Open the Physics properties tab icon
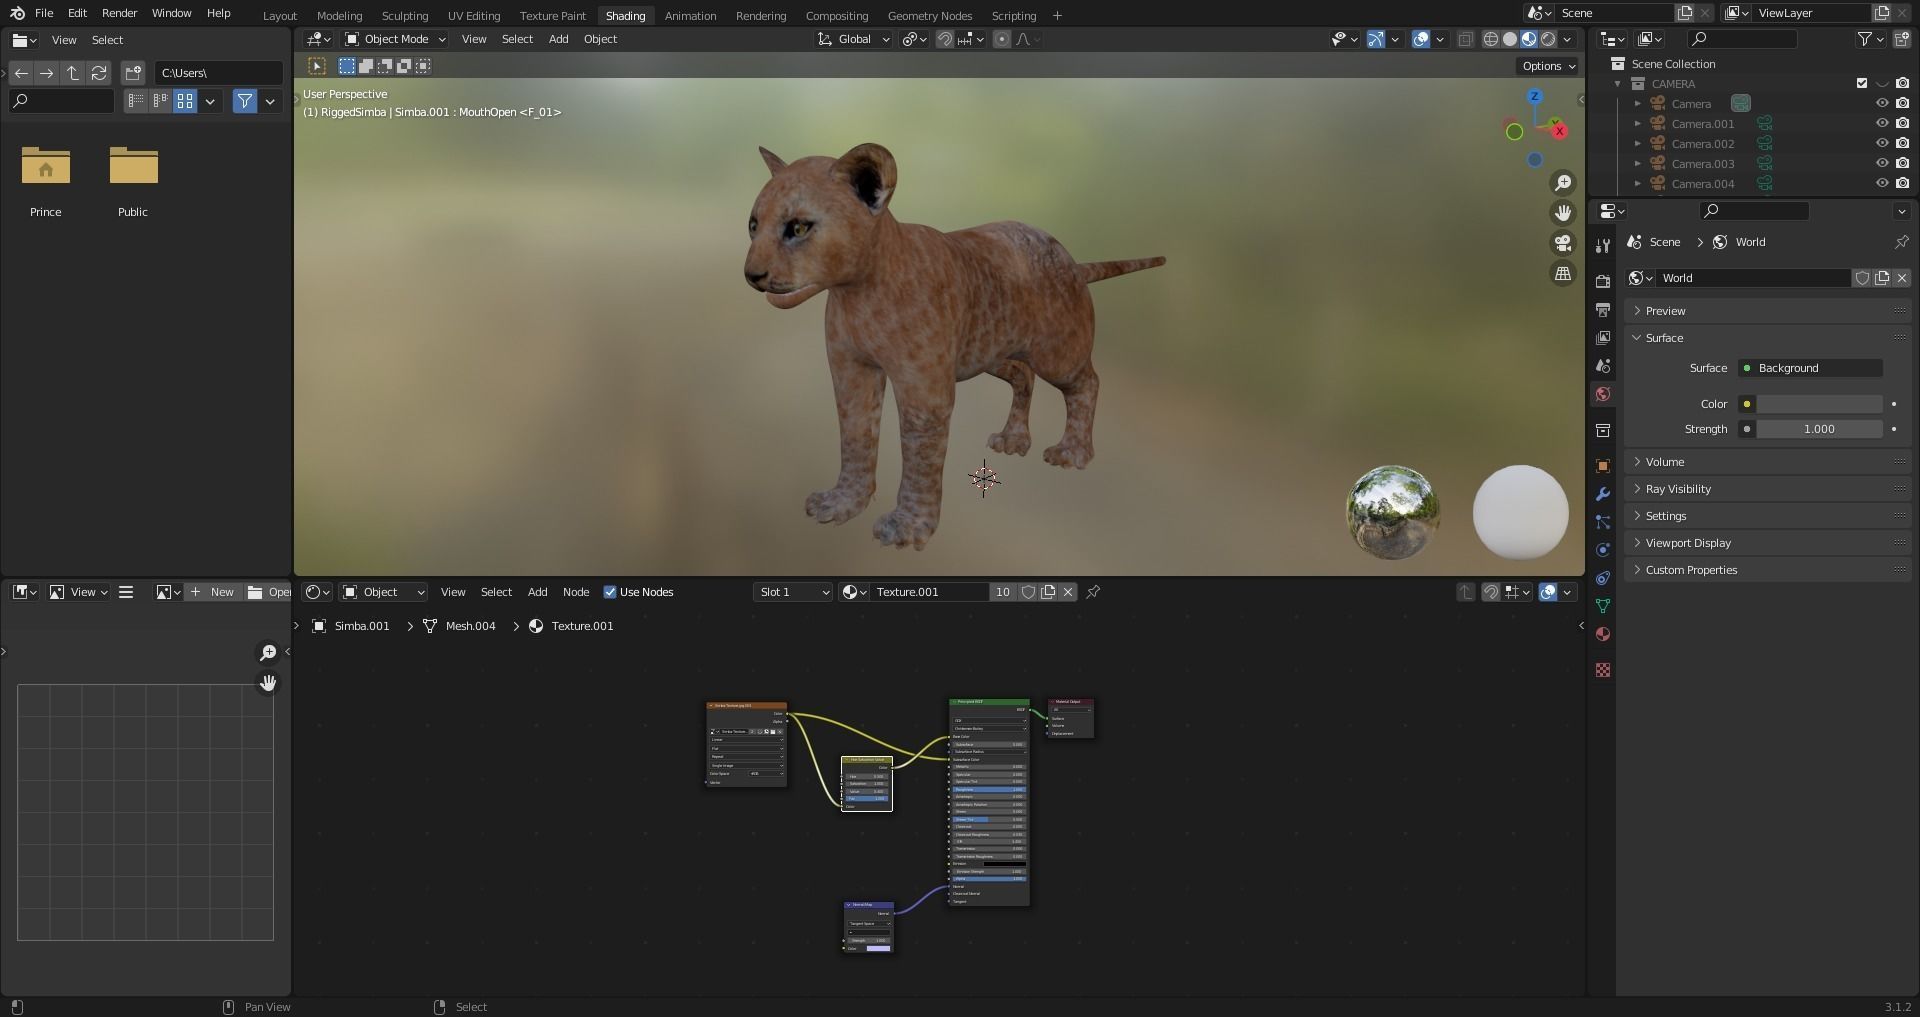 pyautogui.click(x=1603, y=550)
